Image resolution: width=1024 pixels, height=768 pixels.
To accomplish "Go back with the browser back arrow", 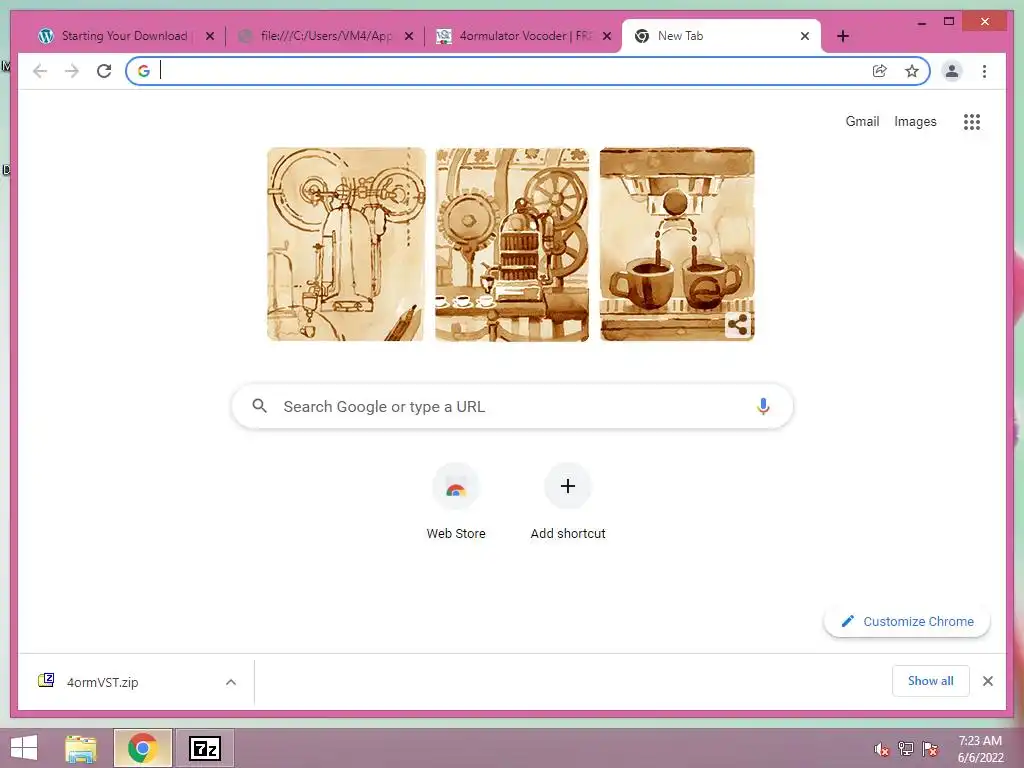I will 40,71.
